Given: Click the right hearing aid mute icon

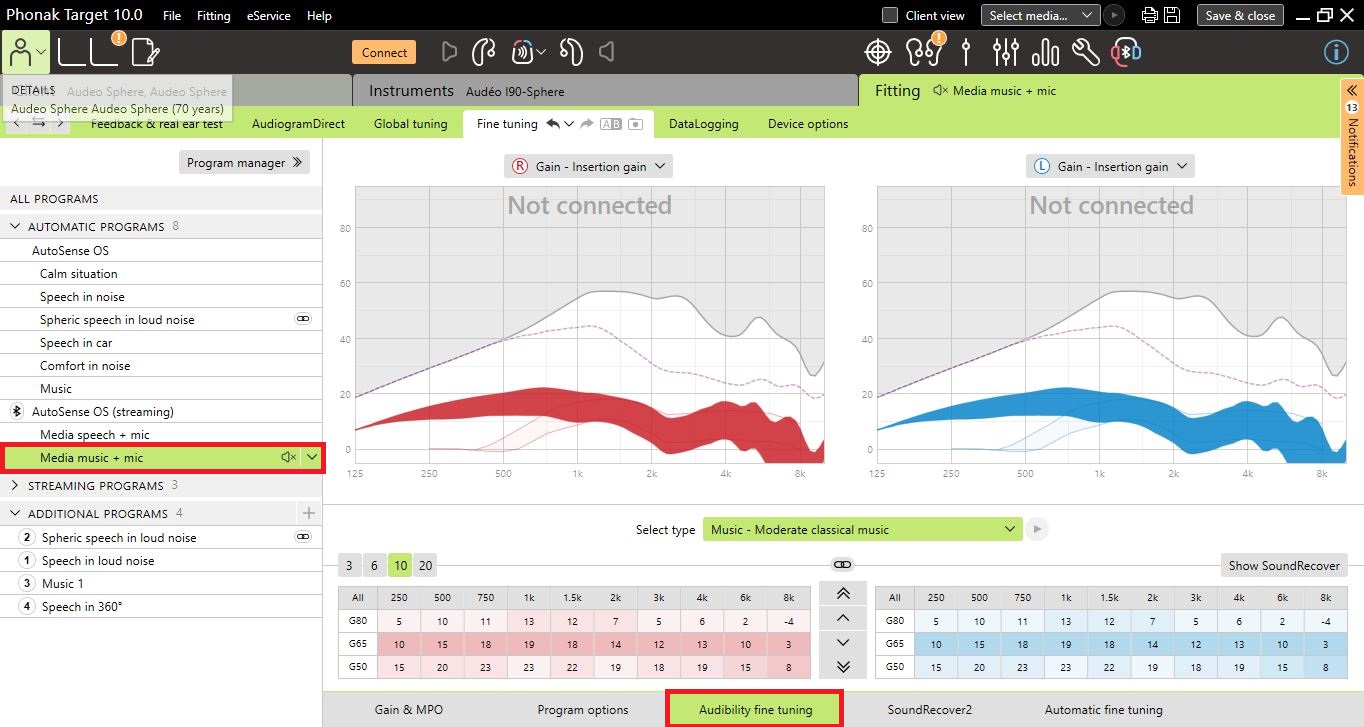Looking at the screenshot, I should (449, 52).
